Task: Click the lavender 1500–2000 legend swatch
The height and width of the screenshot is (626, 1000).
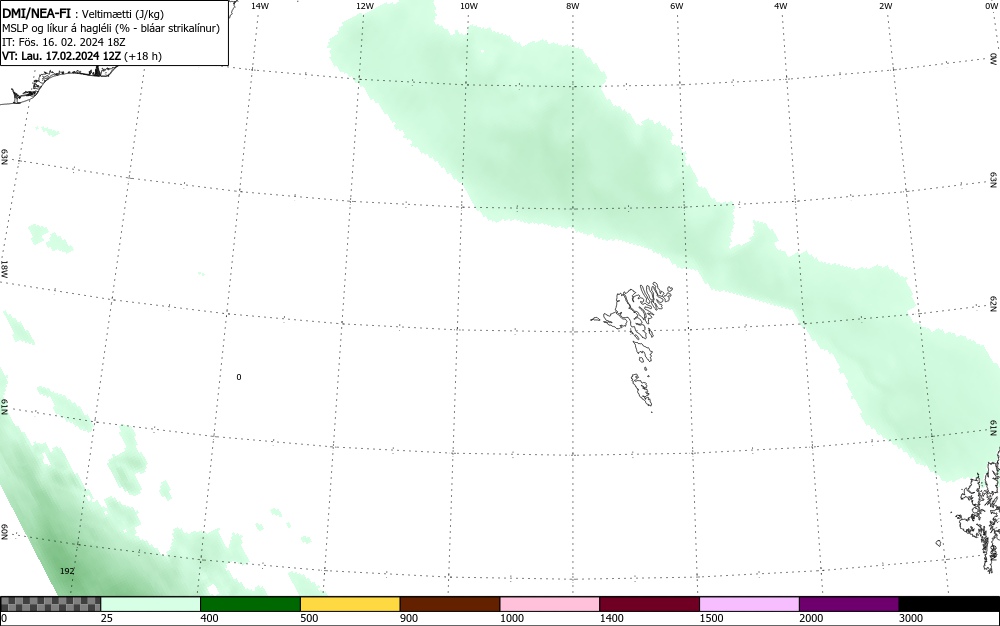Action: [x=749, y=604]
